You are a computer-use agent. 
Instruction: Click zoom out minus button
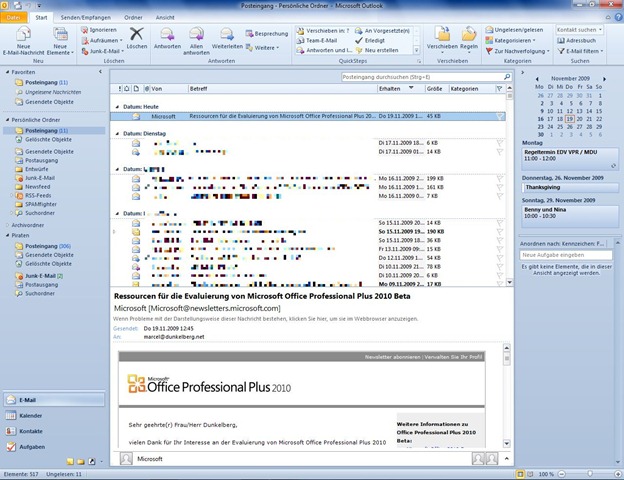click(x=562, y=474)
